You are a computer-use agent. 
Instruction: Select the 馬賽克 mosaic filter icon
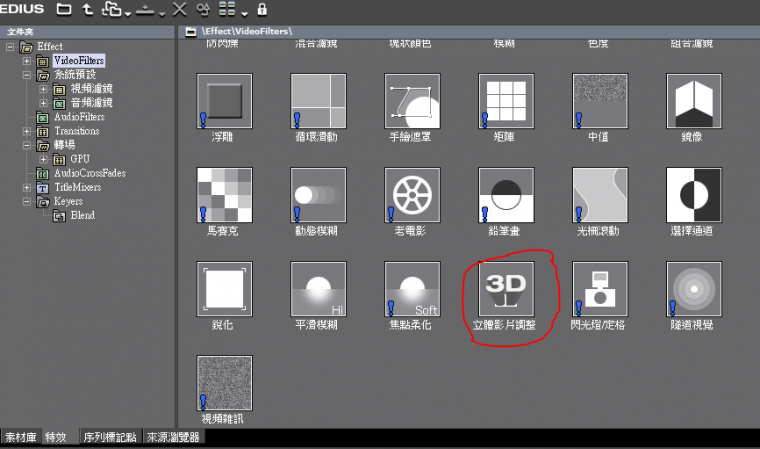tap(224, 195)
